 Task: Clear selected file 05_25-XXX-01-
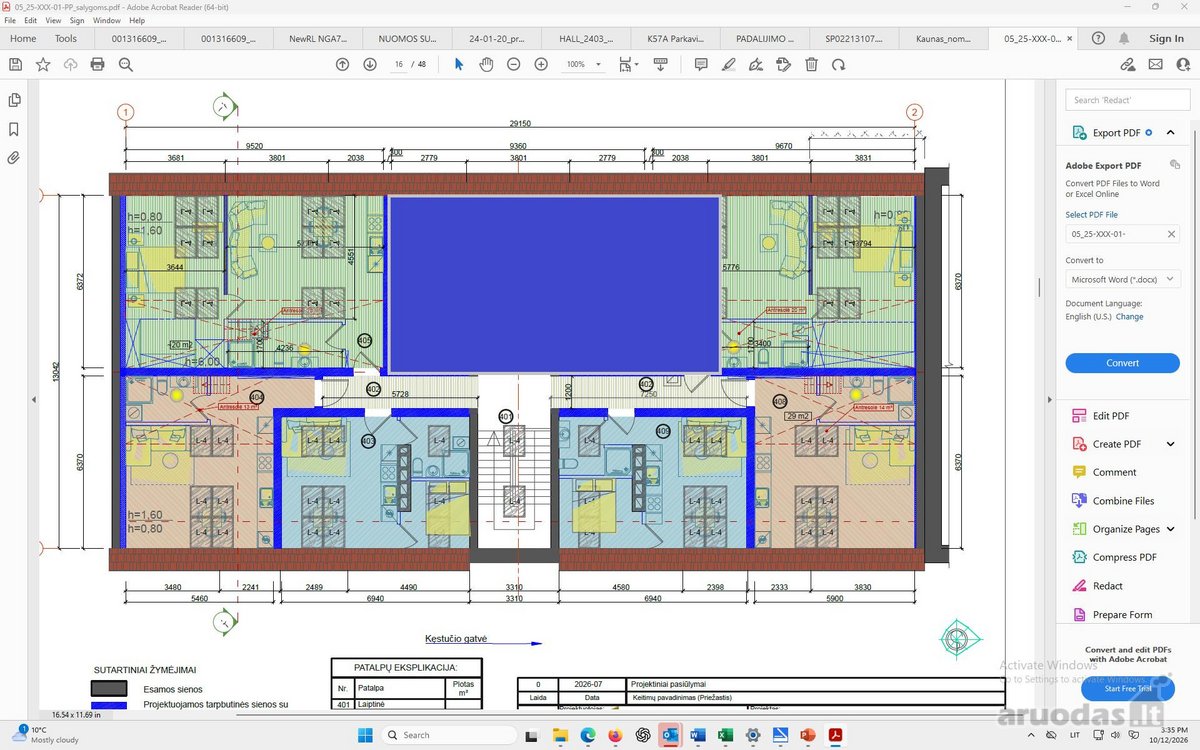pyautogui.click(x=1171, y=234)
